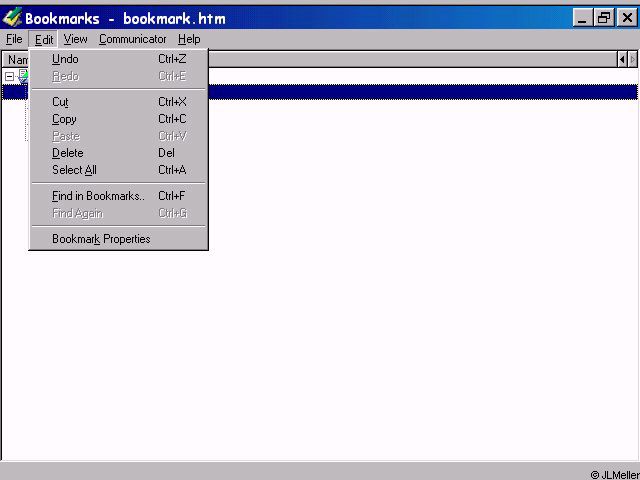Open Bookmark Properties from the Edit menu
Viewport: 640px width, 480px height.
pyautogui.click(x=119, y=239)
